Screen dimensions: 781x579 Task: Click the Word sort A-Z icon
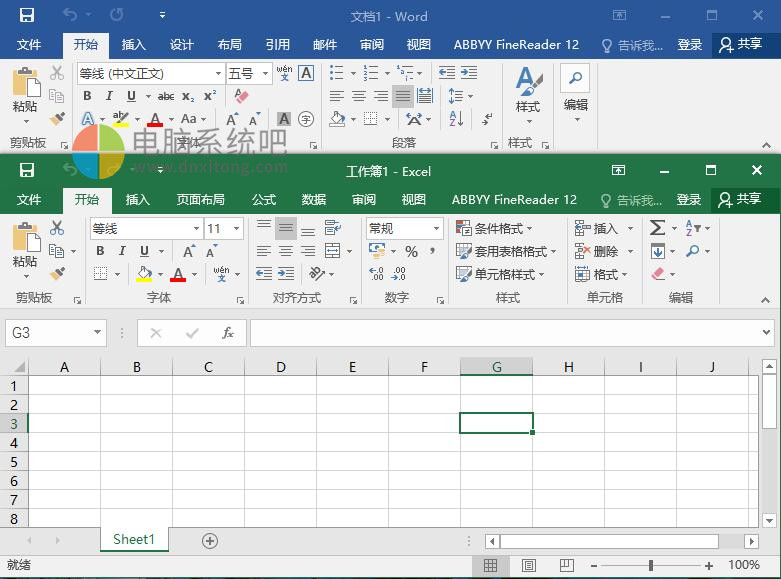(x=456, y=119)
